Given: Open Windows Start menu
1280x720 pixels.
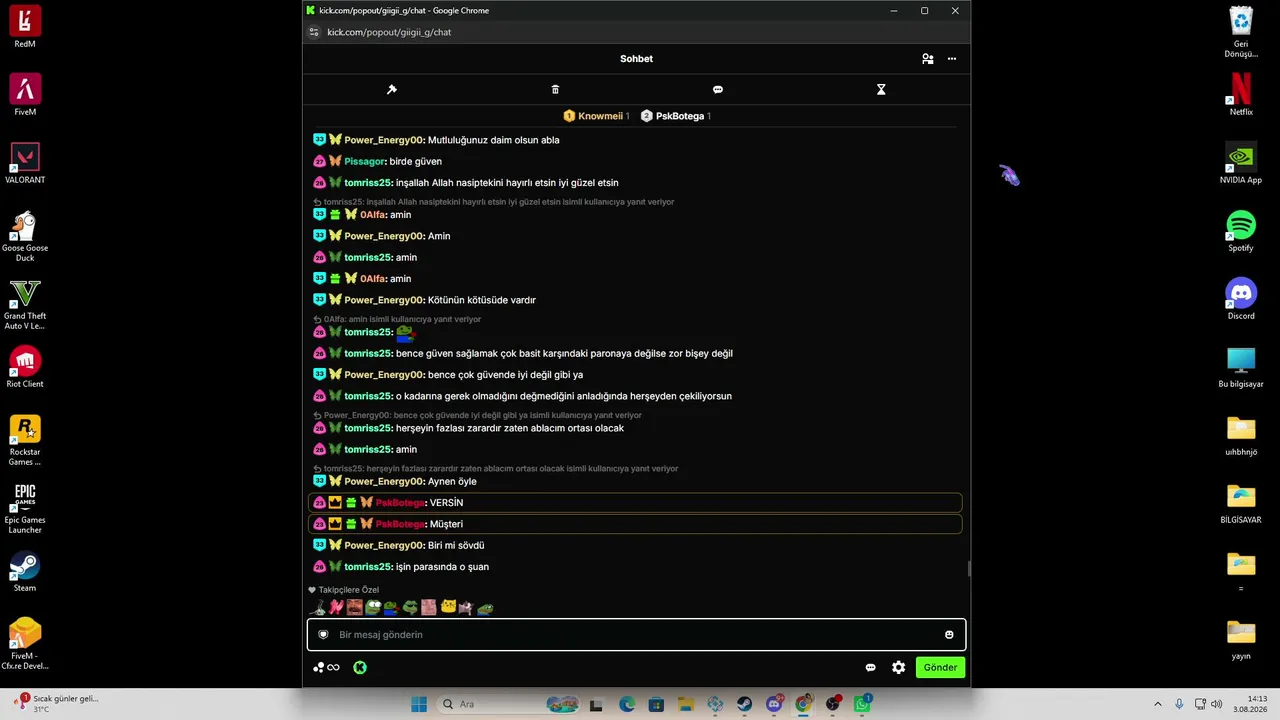Looking at the screenshot, I should [419, 704].
